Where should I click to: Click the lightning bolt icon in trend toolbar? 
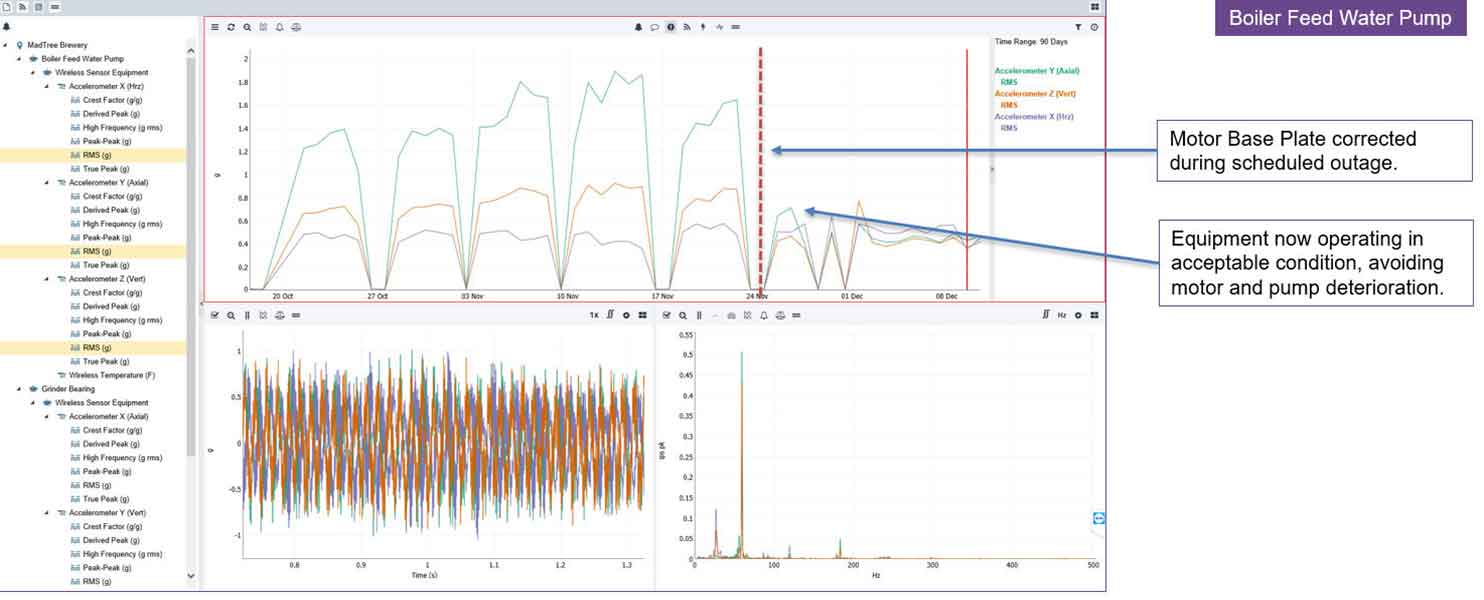click(x=703, y=27)
